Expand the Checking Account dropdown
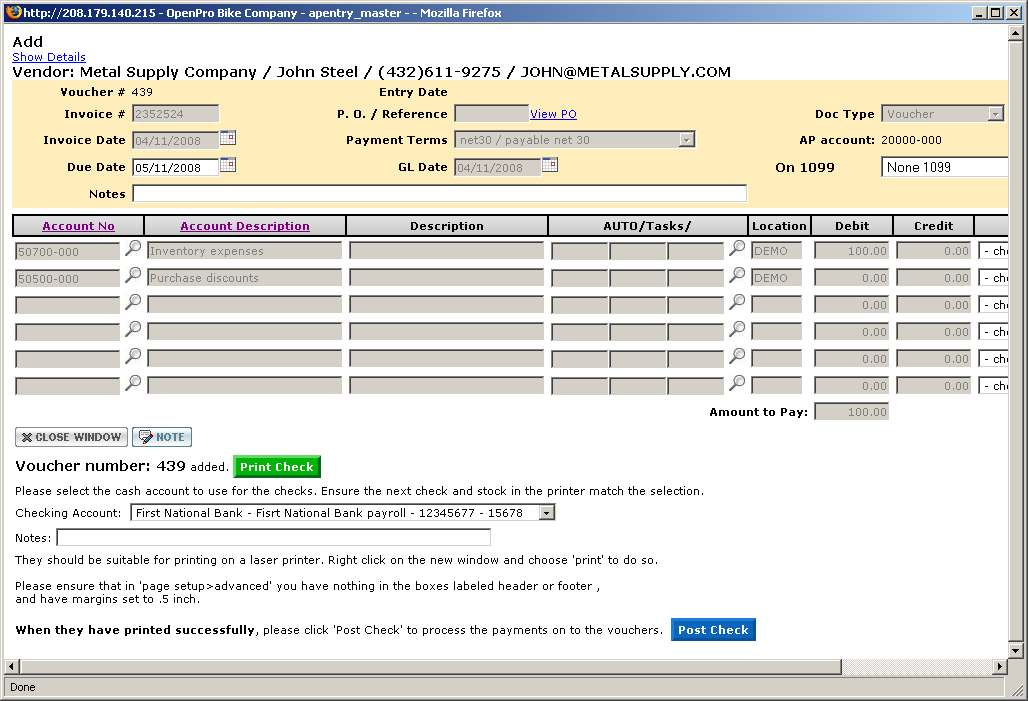The image size is (1028, 701). (x=546, y=513)
